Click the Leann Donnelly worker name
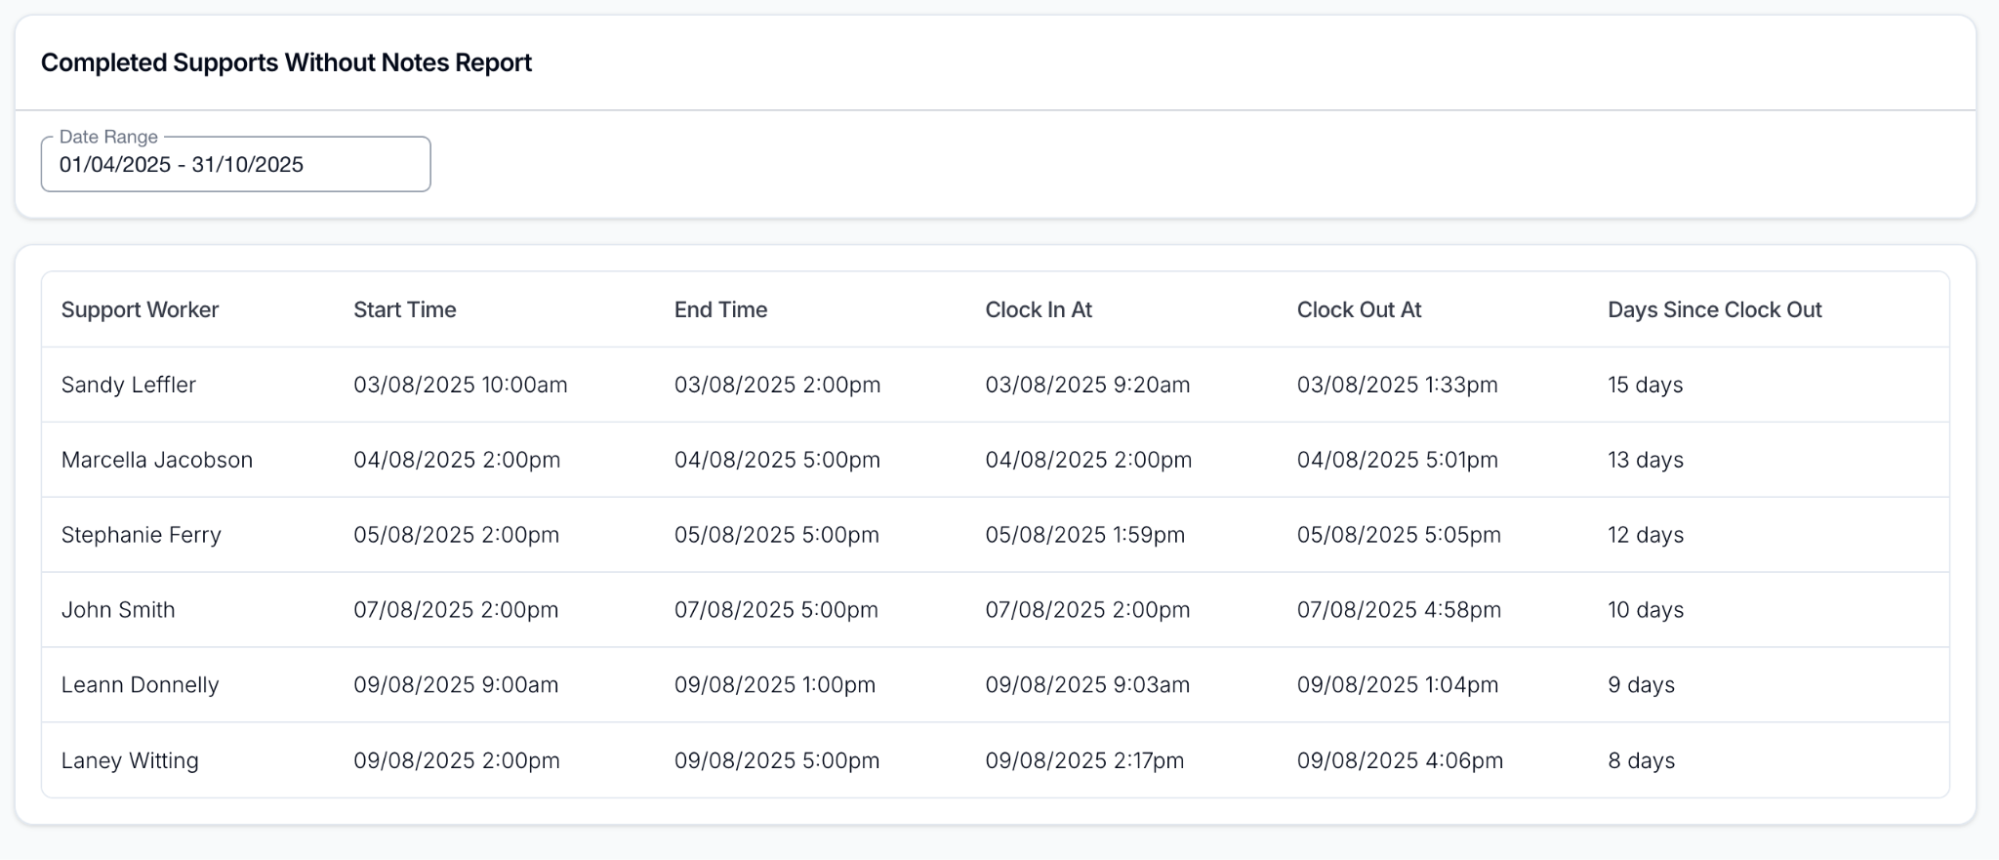 140,685
